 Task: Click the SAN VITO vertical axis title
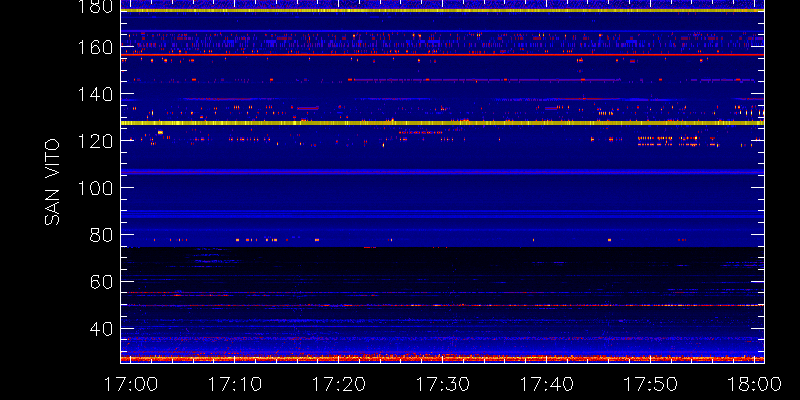52,182
